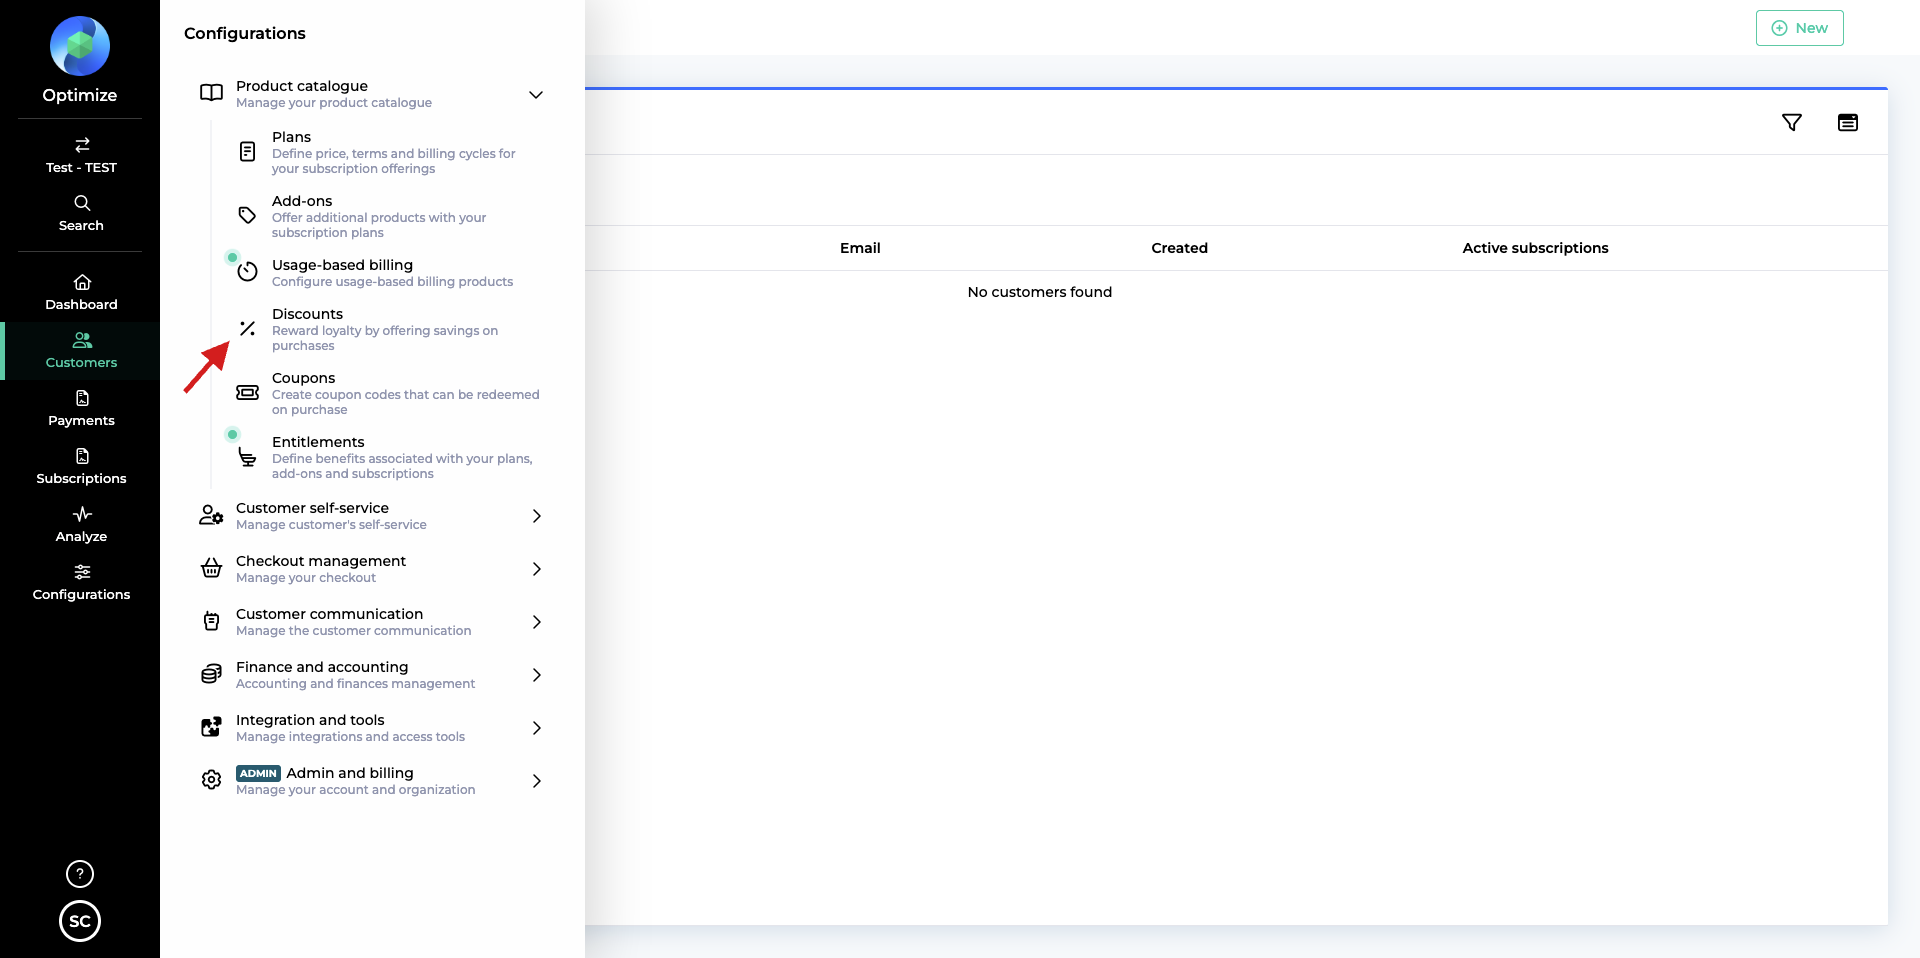Sort by Active subscriptions column header
This screenshot has height=958, width=1920.
pyautogui.click(x=1536, y=248)
